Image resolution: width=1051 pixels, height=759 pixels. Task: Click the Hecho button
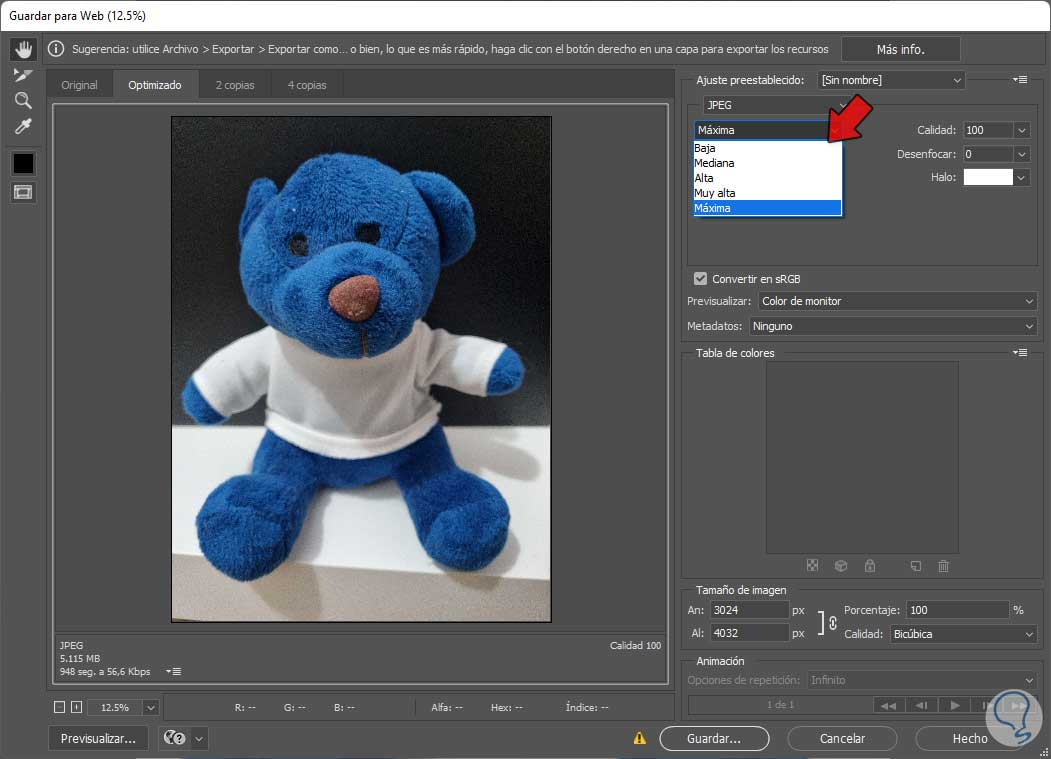(x=970, y=738)
